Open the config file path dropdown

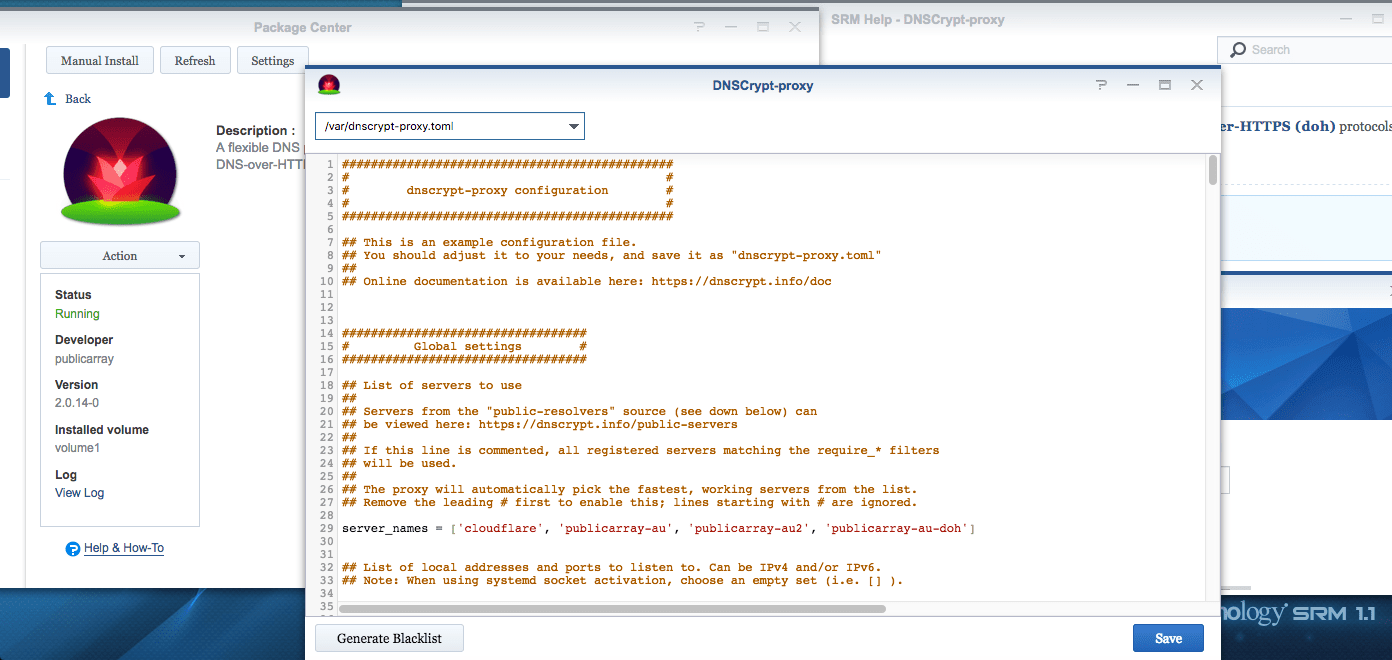coord(573,126)
